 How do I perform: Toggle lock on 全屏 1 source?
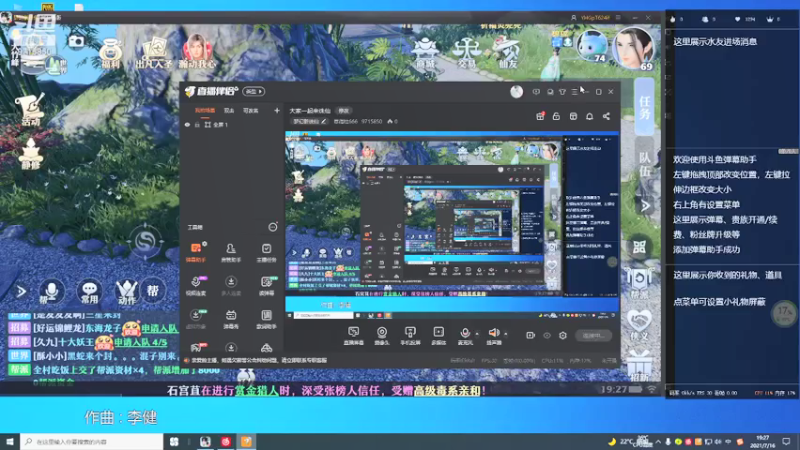click(x=197, y=124)
